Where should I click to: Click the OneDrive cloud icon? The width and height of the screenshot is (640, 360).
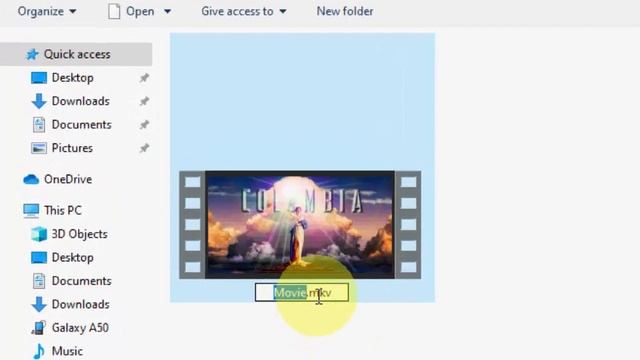coord(31,180)
